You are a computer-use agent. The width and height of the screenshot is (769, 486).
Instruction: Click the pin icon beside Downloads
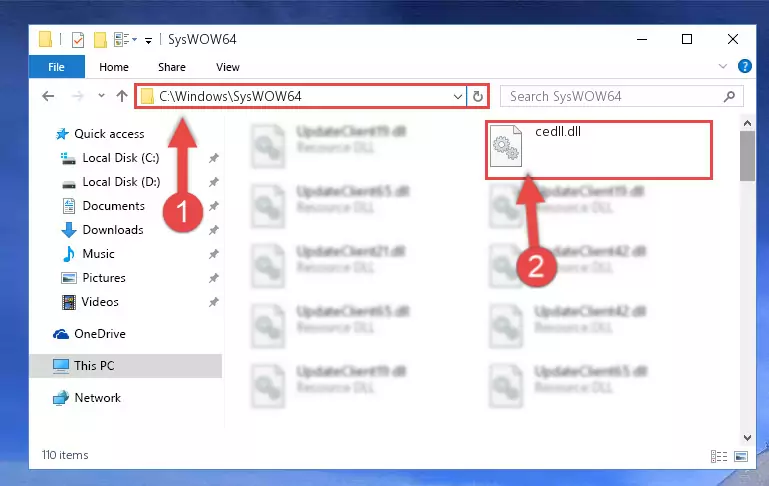pos(213,230)
